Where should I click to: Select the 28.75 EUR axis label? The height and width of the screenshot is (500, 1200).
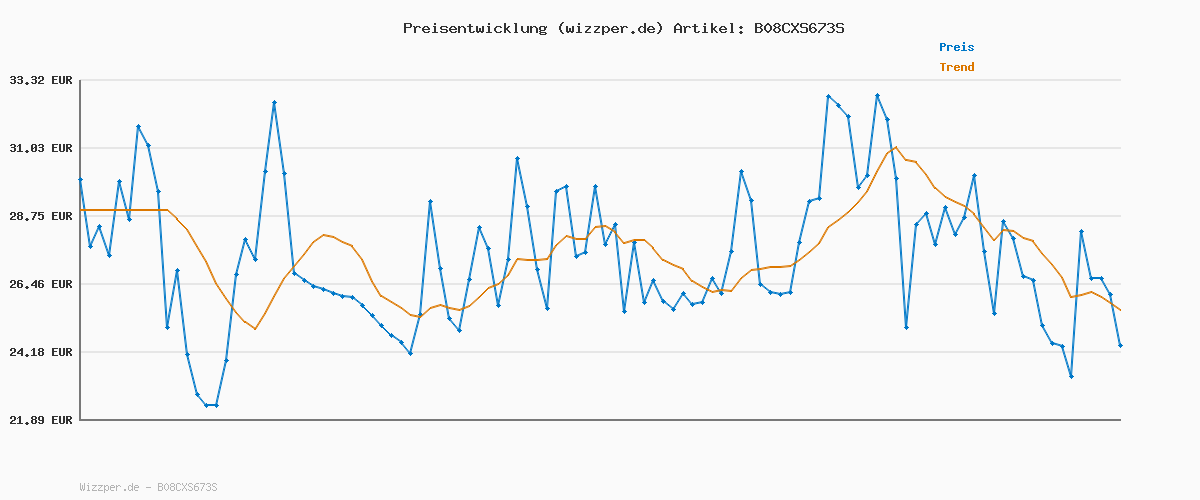pos(41,216)
